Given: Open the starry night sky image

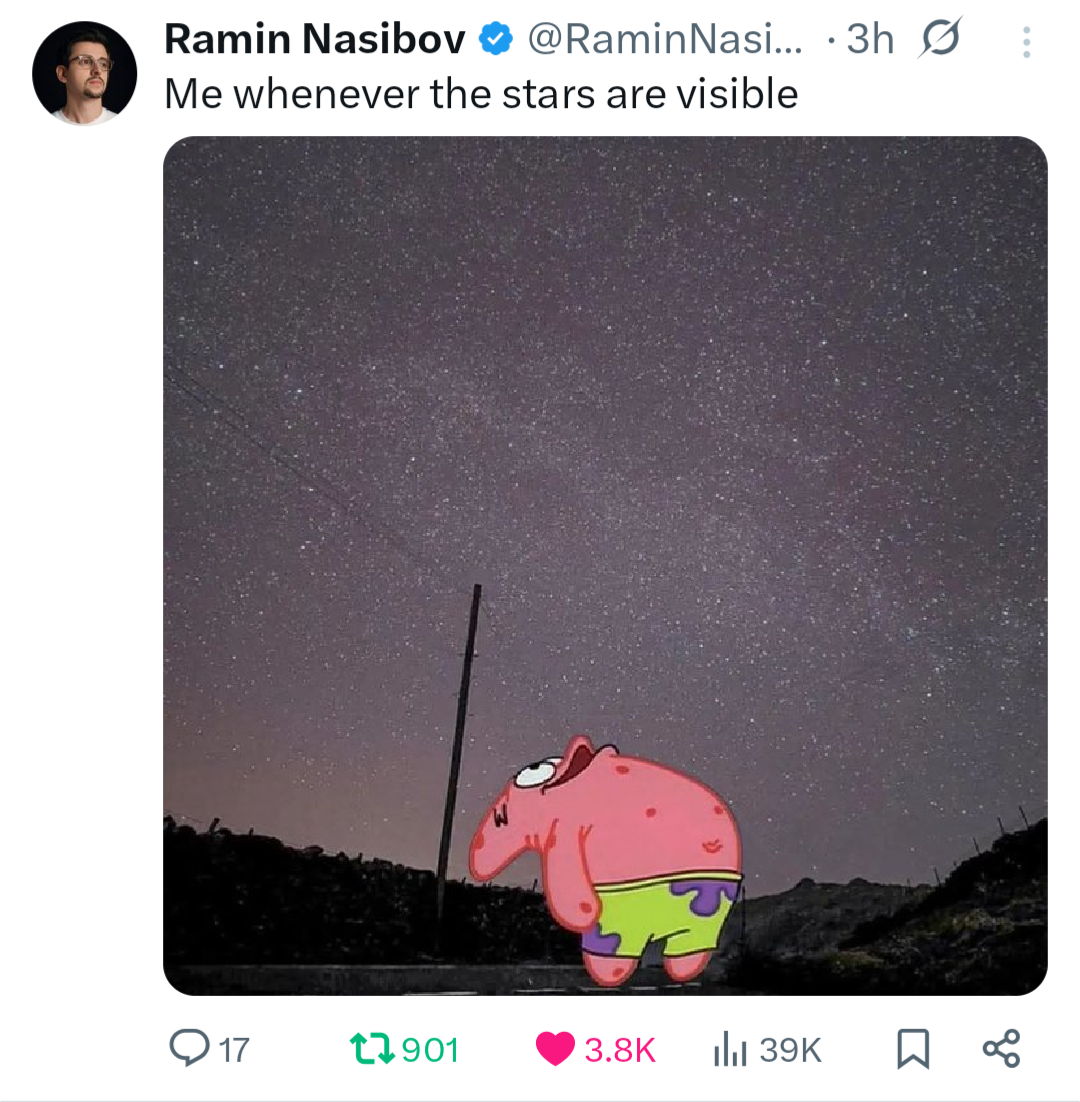Looking at the screenshot, I should (x=605, y=565).
